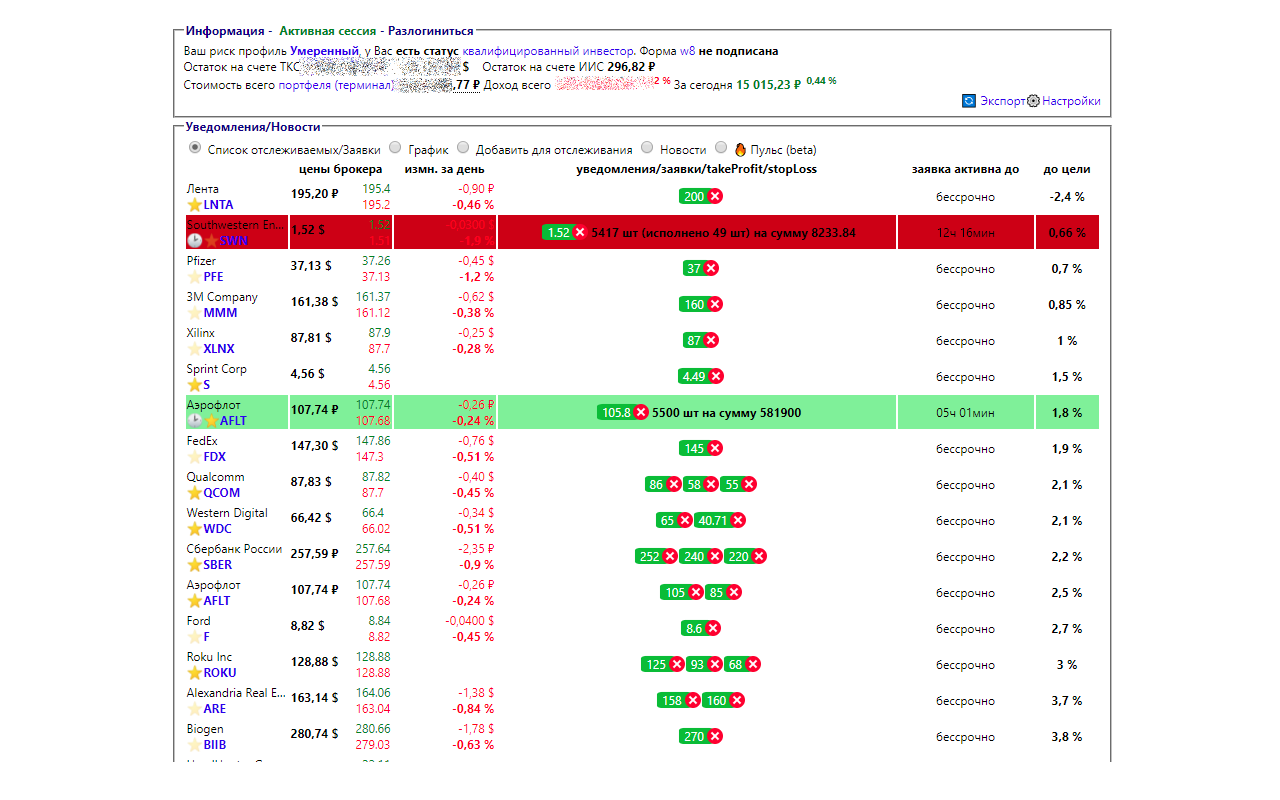
Task: Remove the 93 alert for Roku Inc
Action: click(x=715, y=665)
